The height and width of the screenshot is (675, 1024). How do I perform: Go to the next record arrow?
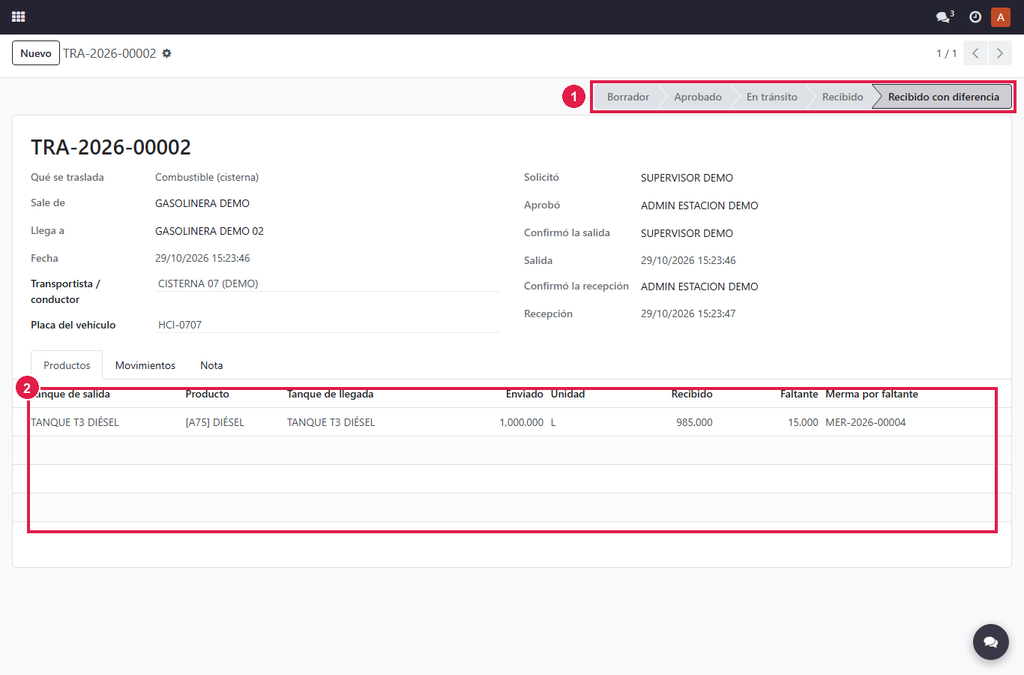tap(1000, 54)
